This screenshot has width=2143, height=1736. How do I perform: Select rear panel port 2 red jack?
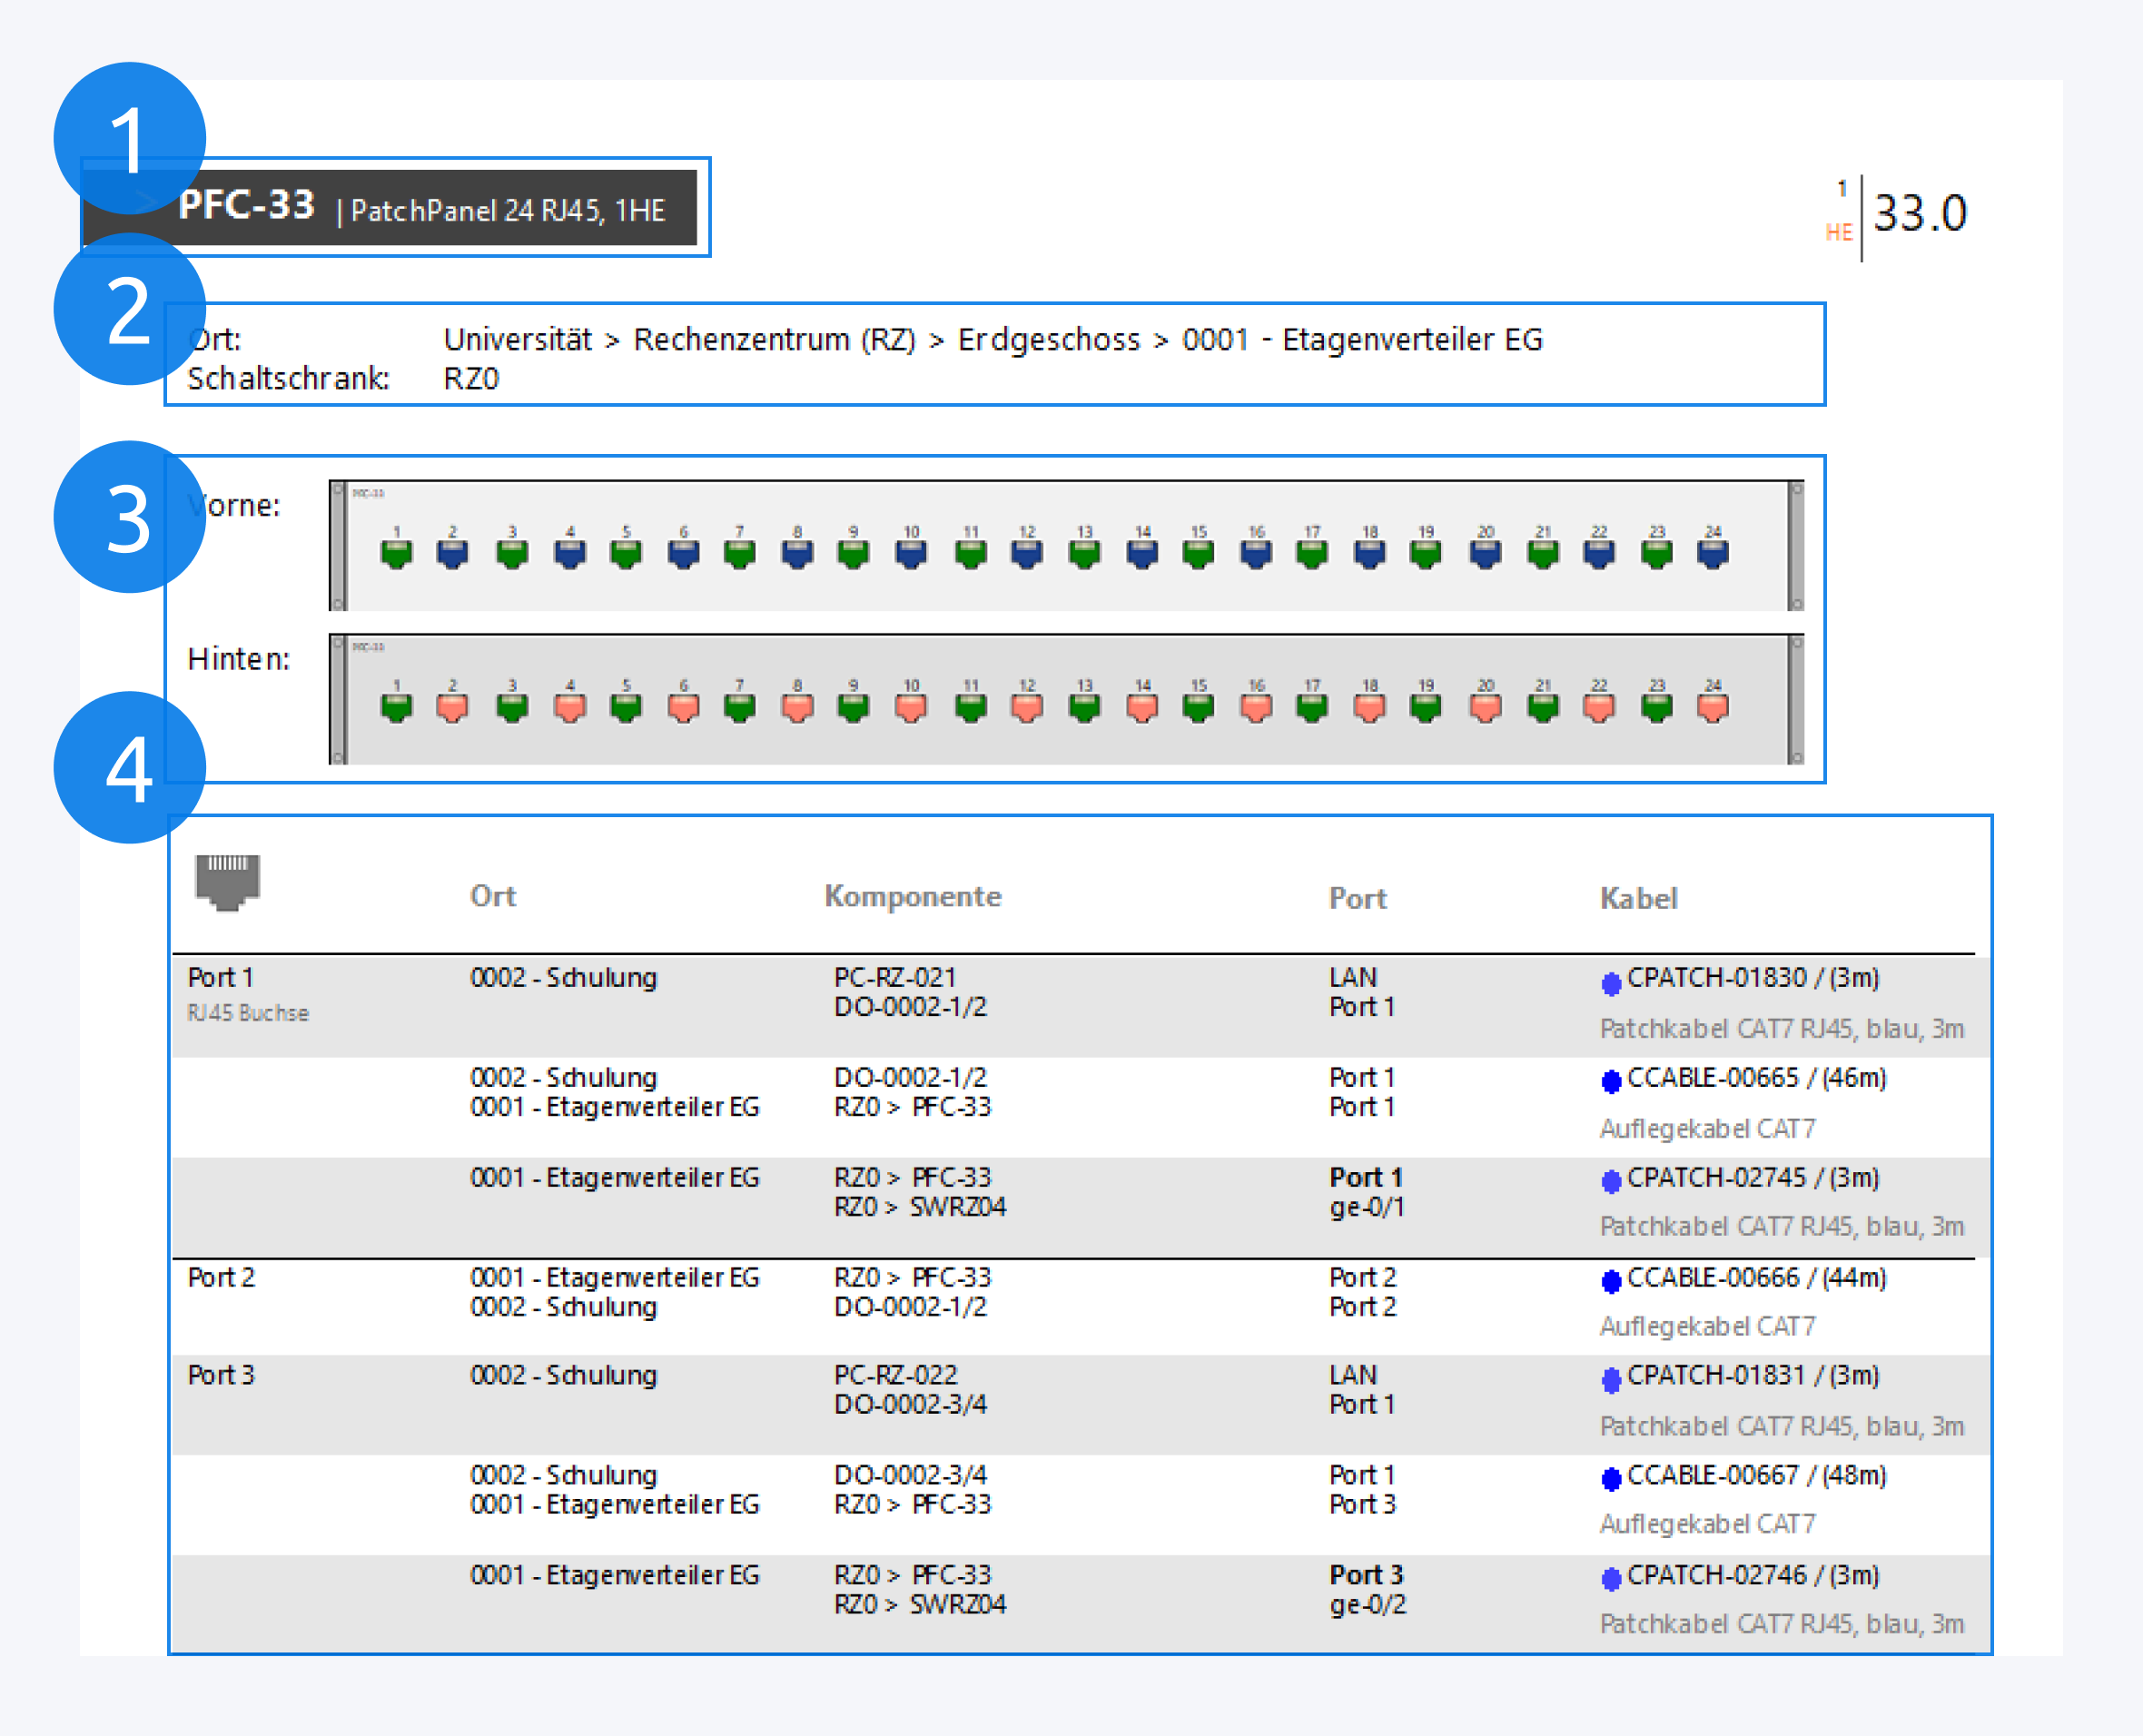click(452, 706)
